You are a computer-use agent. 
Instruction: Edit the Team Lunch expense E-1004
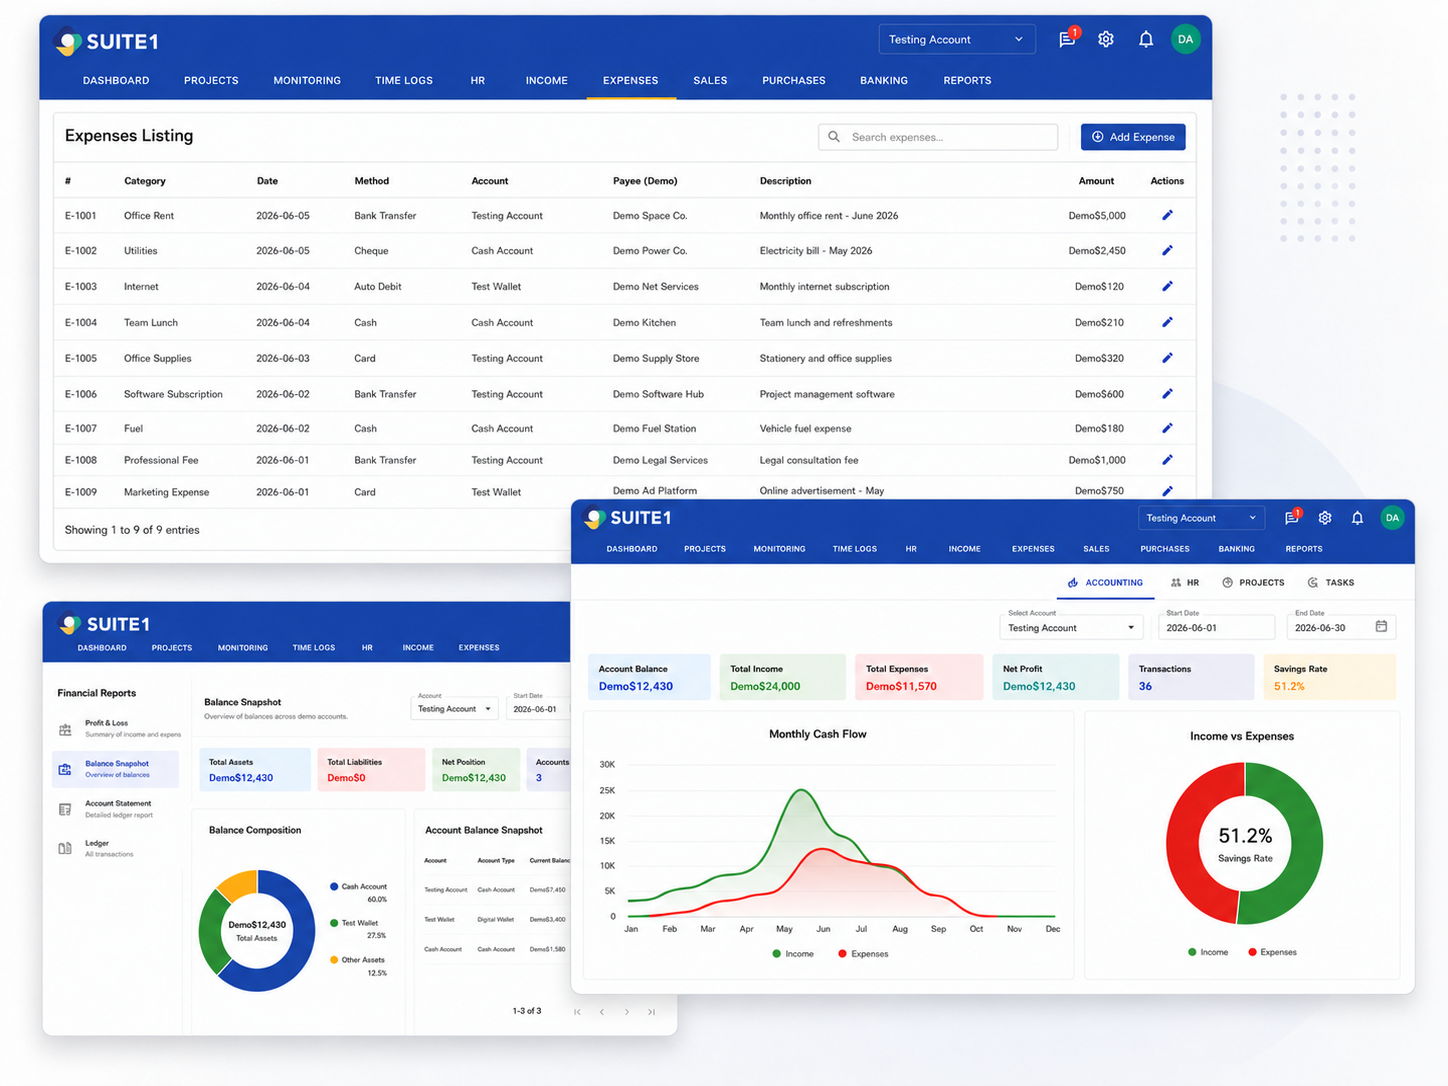tap(1167, 322)
